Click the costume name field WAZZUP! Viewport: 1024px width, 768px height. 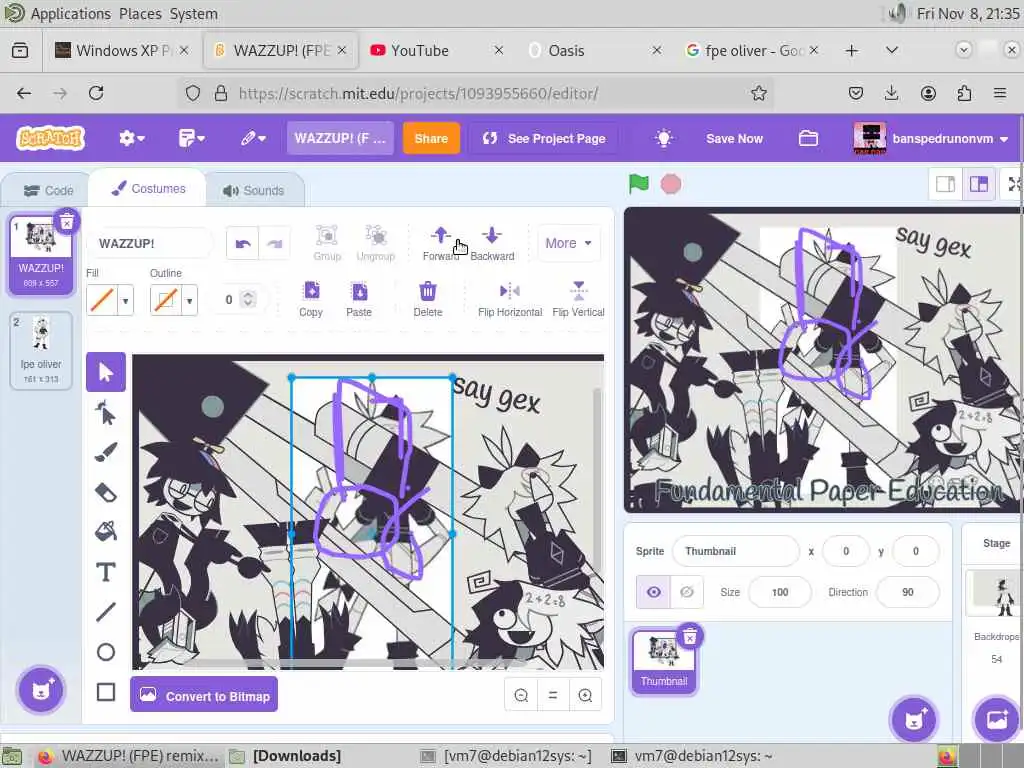(150, 244)
